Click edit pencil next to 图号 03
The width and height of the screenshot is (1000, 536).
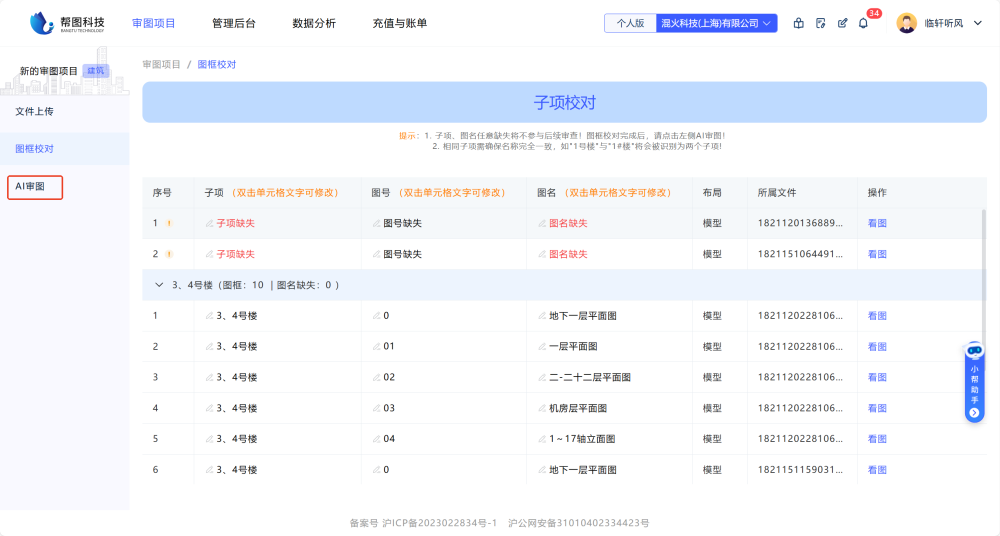376,408
